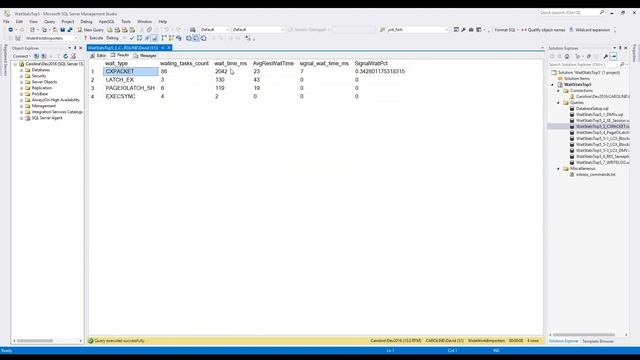Expand the Replication node
The width and height of the screenshot is (640, 360).
pyautogui.click(x=21, y=88)
